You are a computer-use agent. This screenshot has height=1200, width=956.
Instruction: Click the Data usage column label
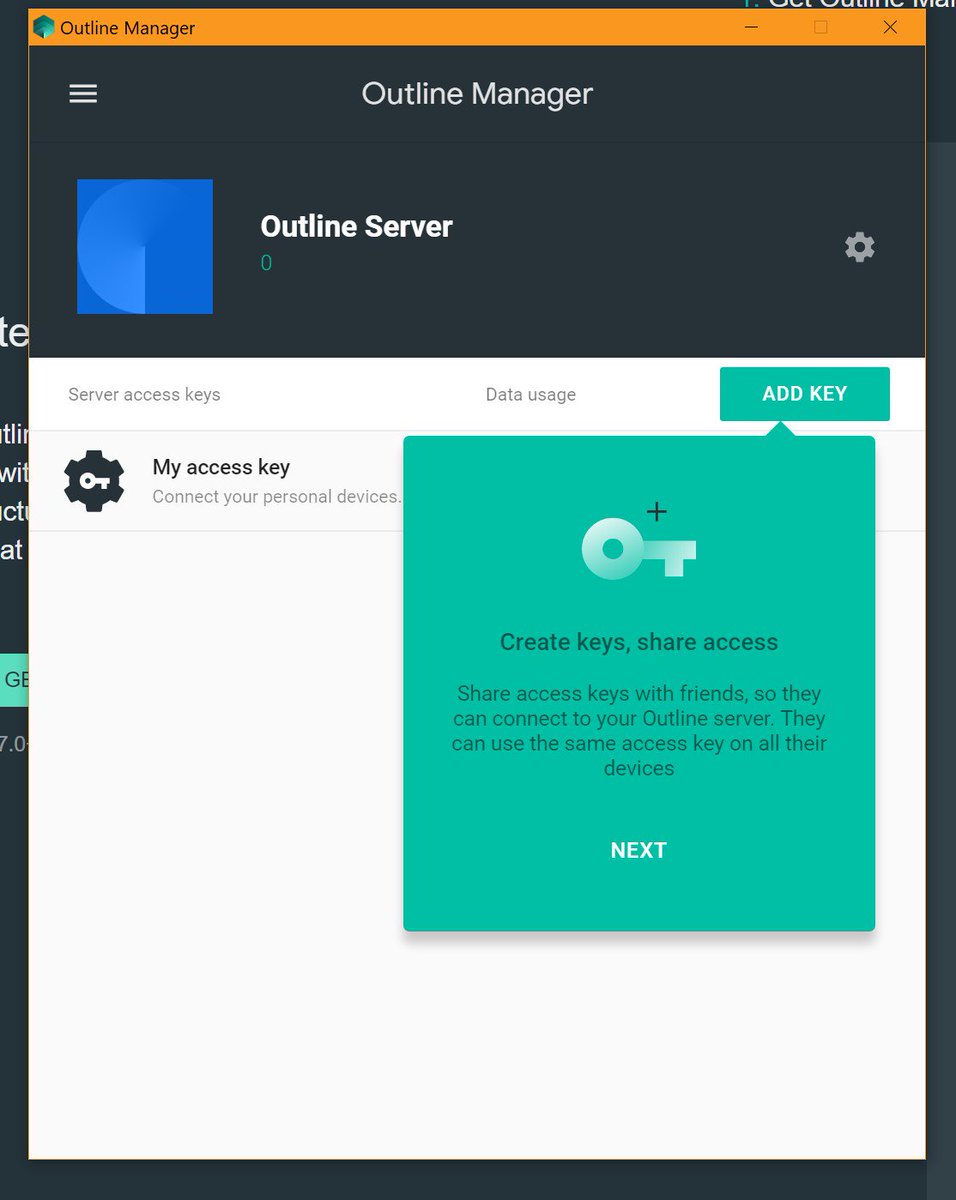pyautogui.click(x=531, y=394)
